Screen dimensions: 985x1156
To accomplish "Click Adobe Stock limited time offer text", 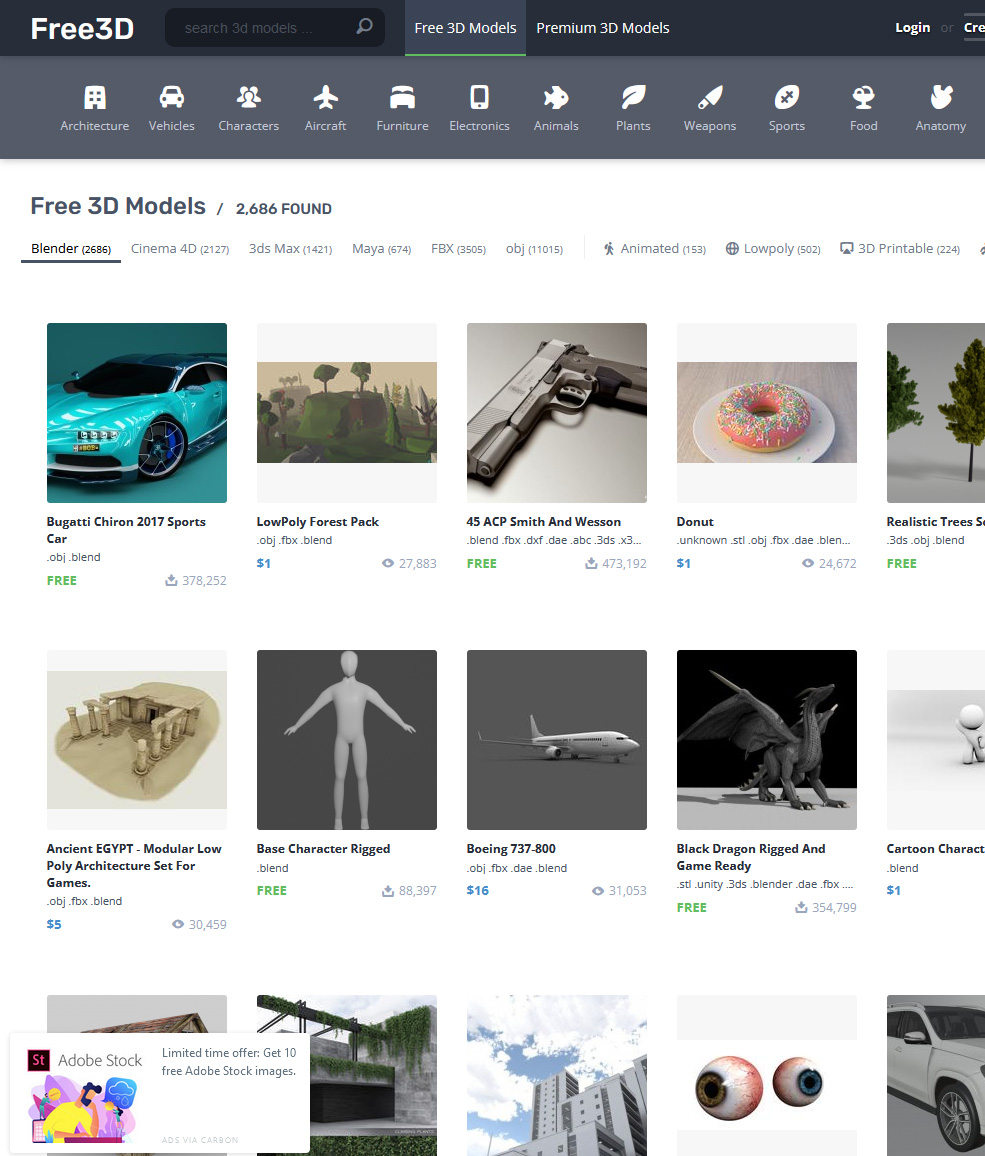I will click(229, 1062).
